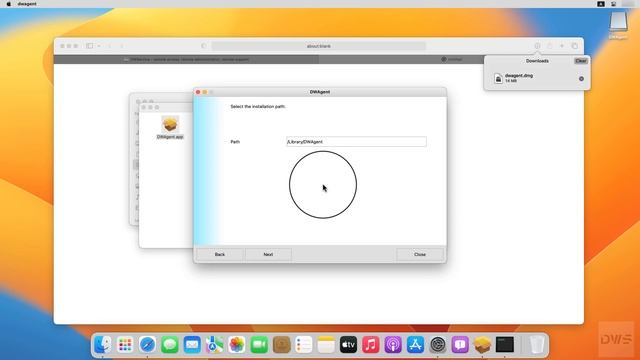The width and height of the screenshot is (640, 360).
Task: Open Safari from the Dock
Action: (147, 345)
